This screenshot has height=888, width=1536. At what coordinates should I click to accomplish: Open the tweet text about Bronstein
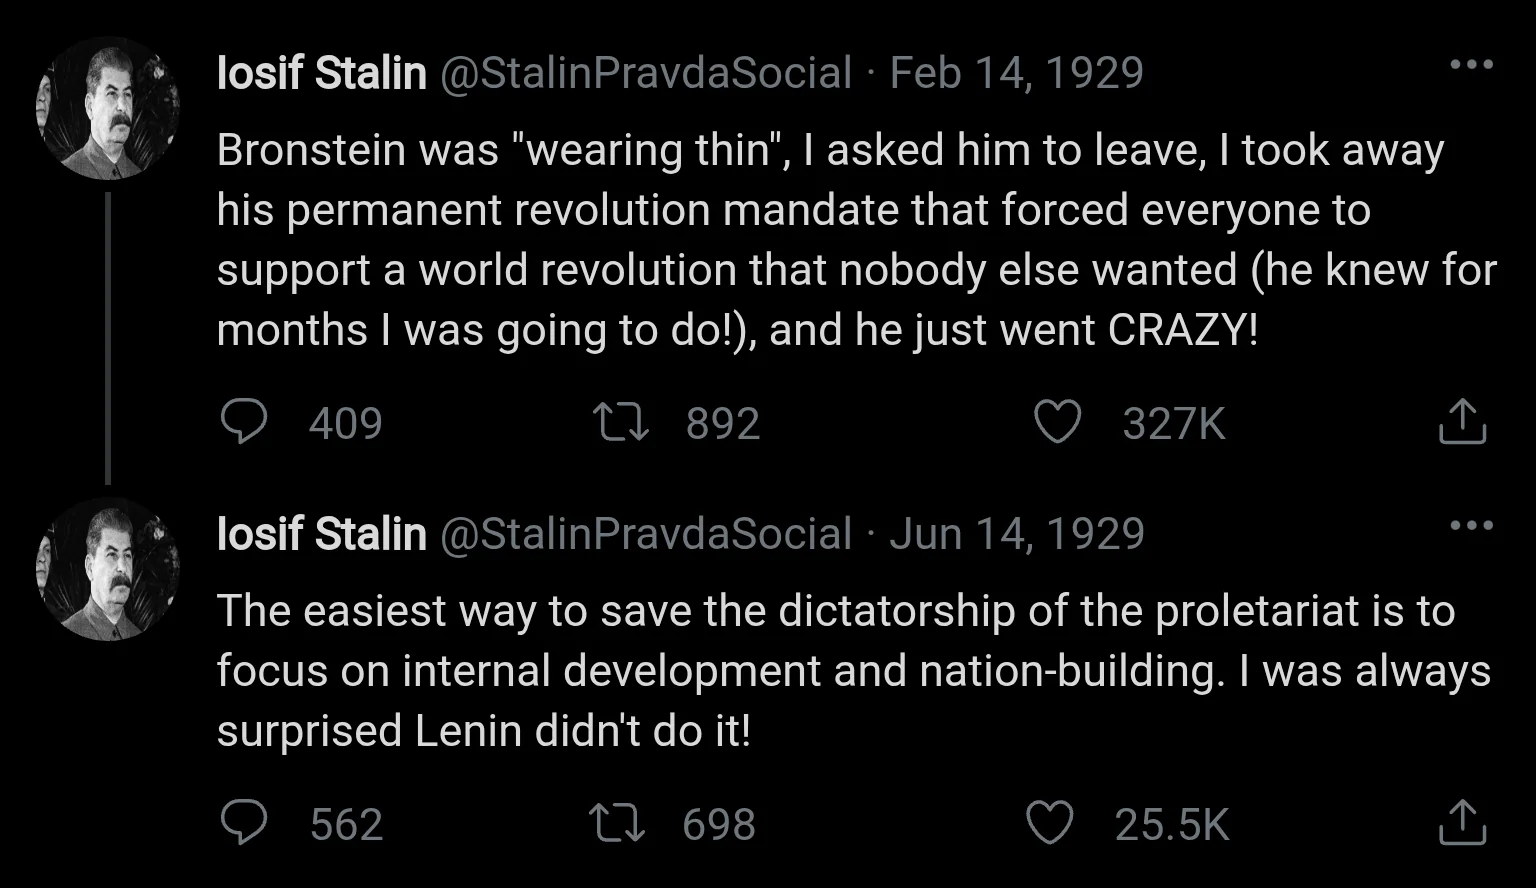coord(856,240)
